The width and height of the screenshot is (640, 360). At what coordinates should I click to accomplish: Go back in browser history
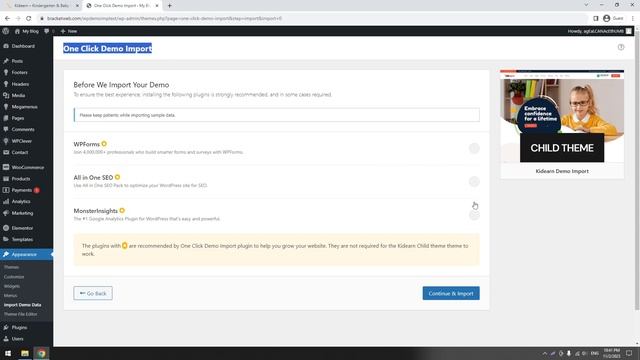(7, 18)
